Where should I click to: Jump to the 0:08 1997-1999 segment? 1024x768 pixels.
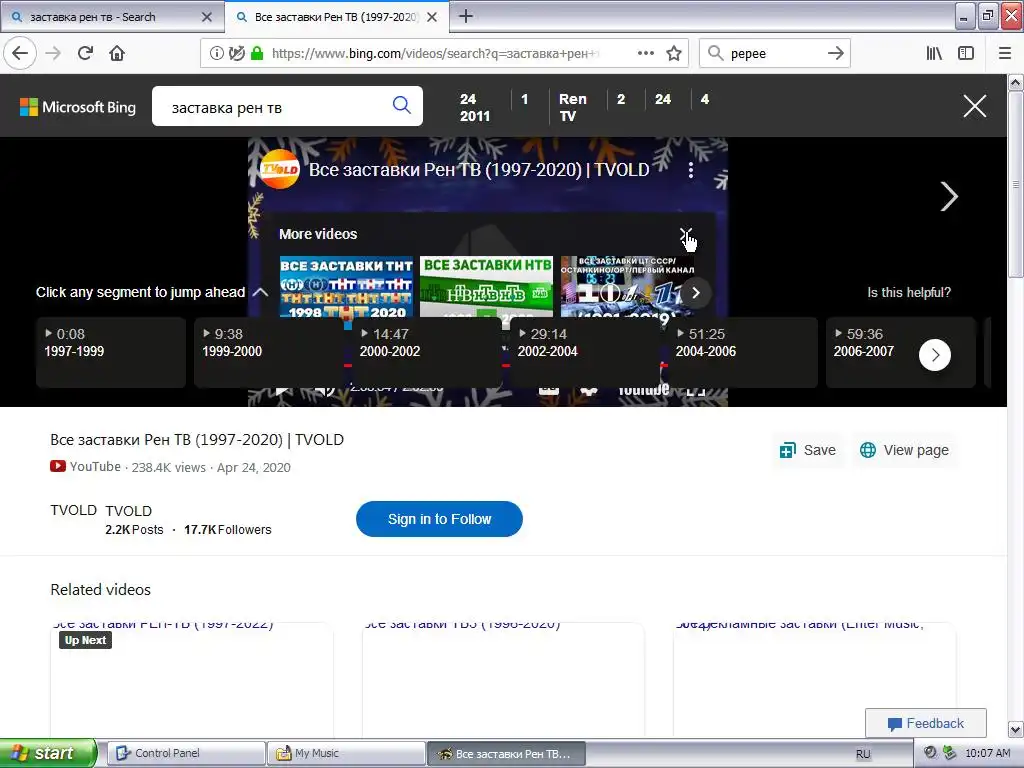111,353
